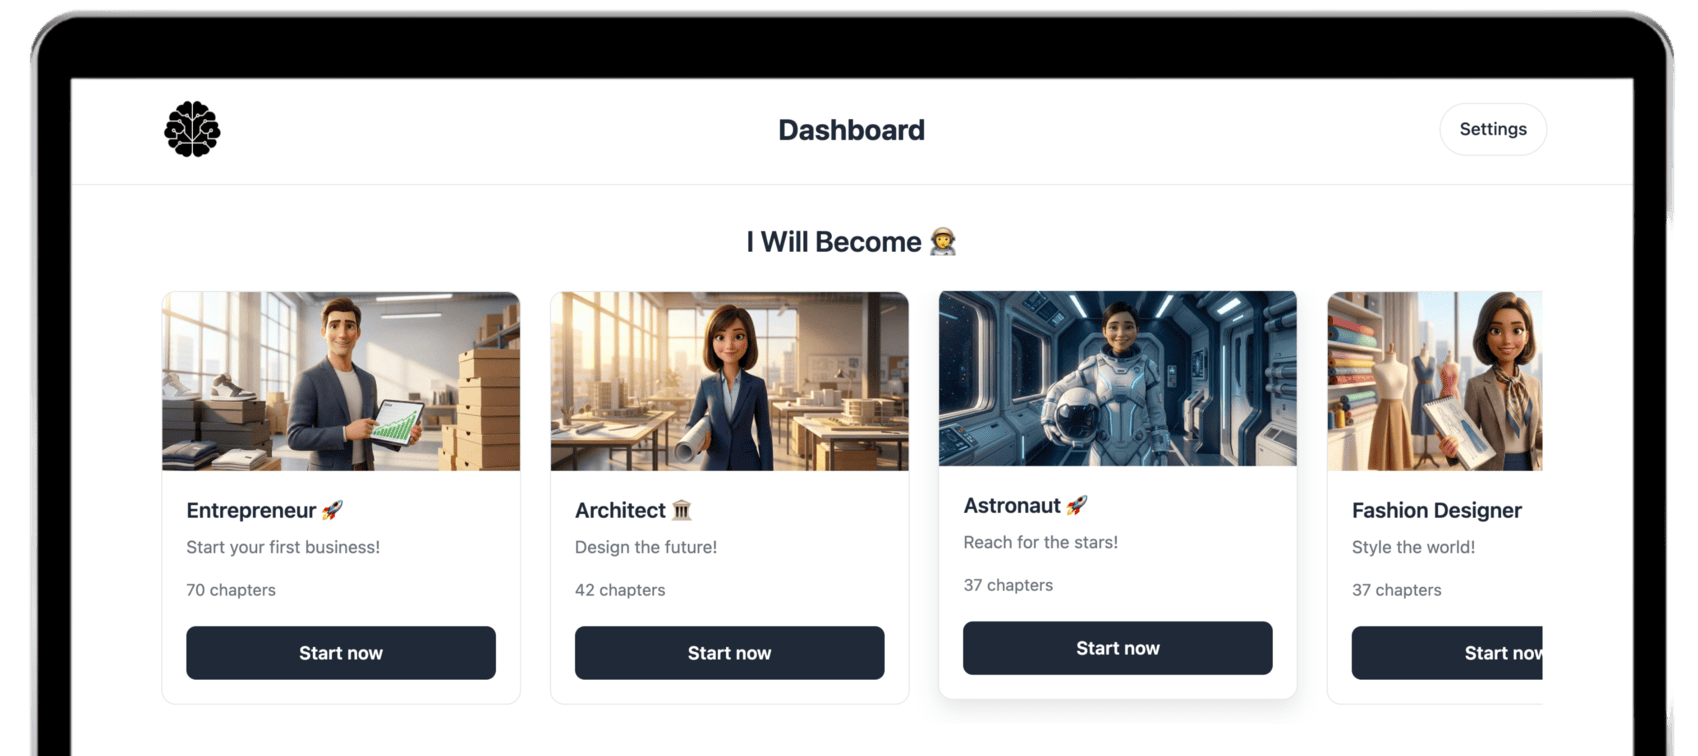Select the Entrepreneur title text
Image resolution: width=1698 pixels, height=756 pixels.
(251, 510)
